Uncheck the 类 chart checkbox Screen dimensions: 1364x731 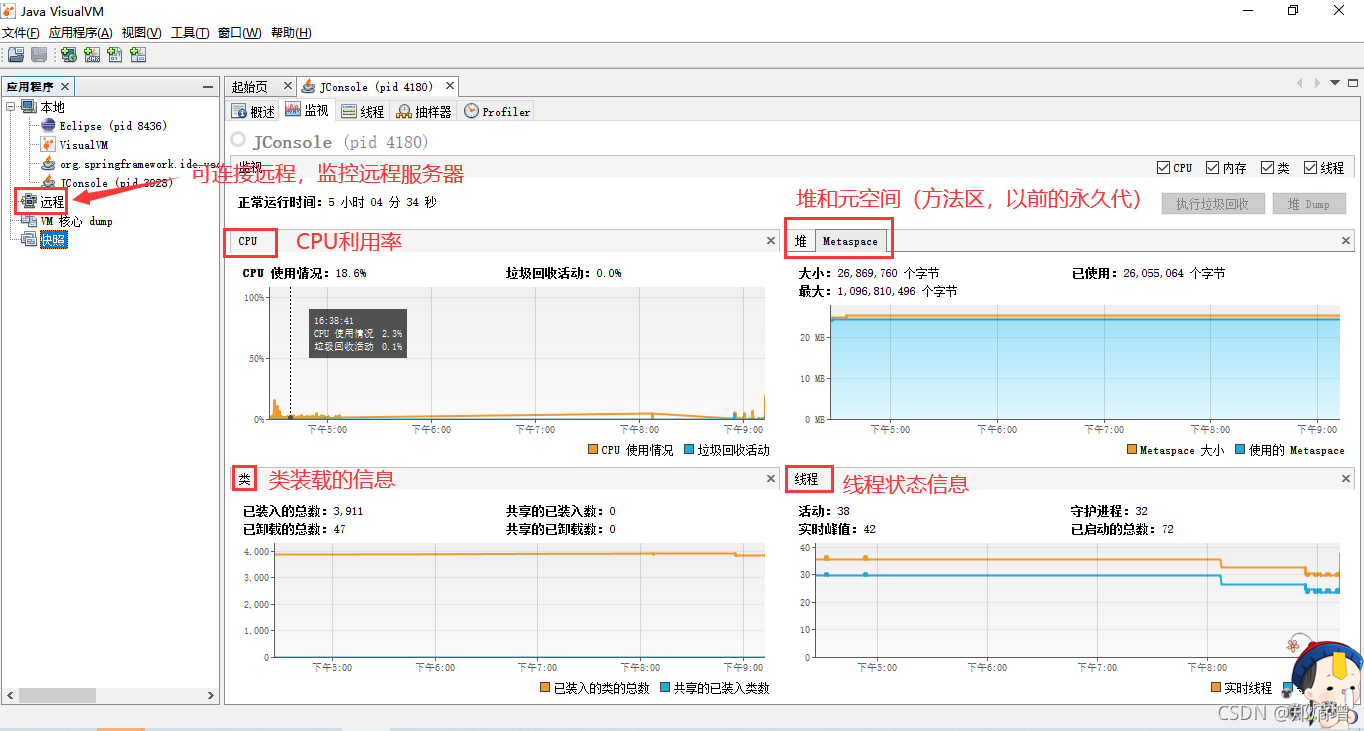[1267, 168]
